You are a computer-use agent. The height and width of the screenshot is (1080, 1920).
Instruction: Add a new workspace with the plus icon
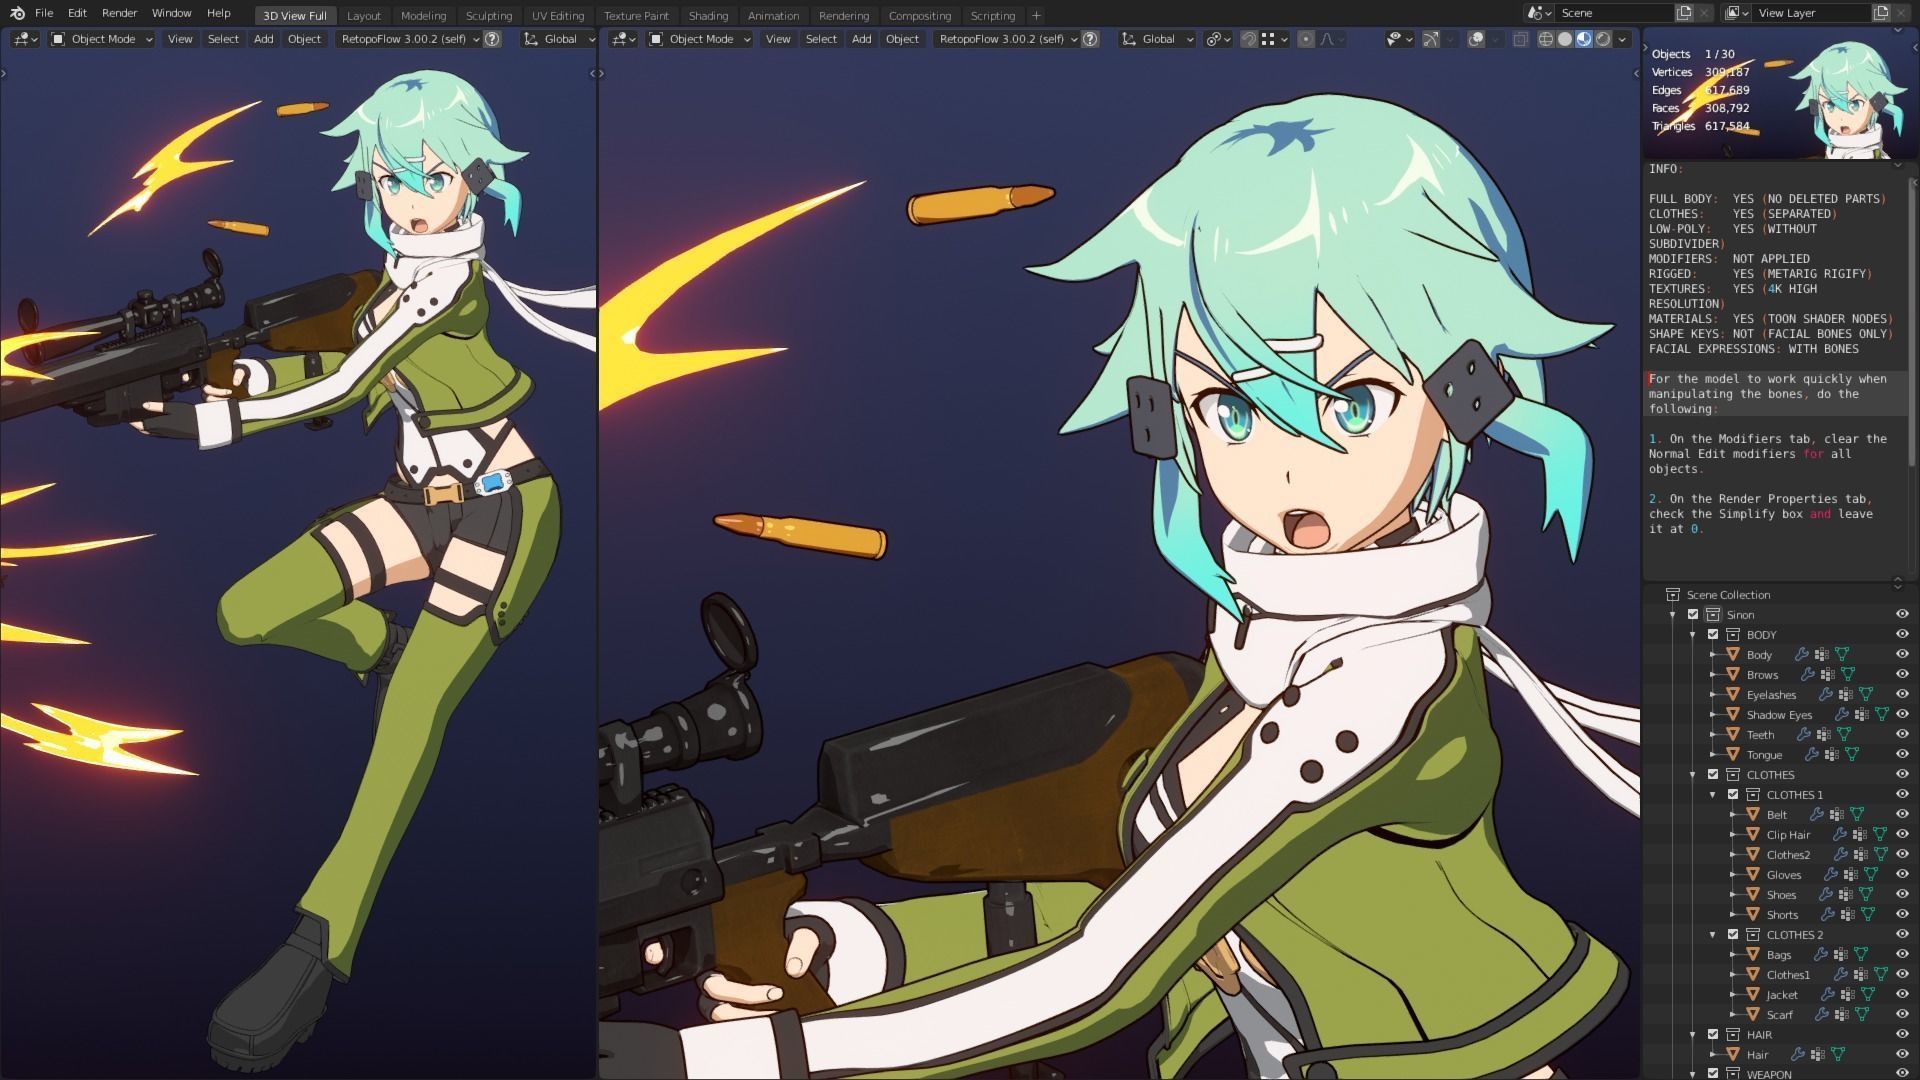[x=1036, y=15]
